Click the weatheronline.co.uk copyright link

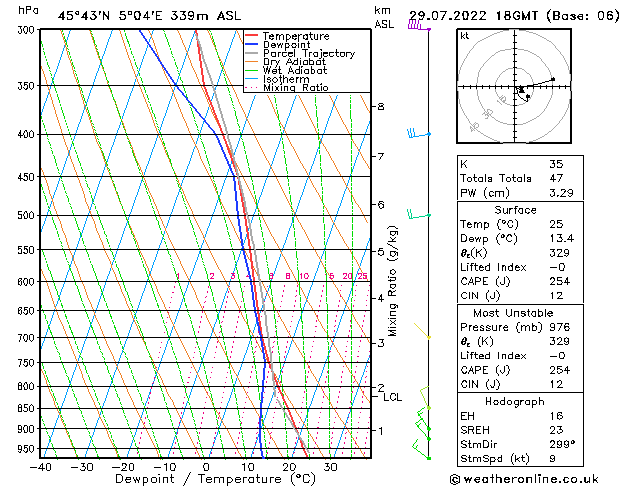click(524, 479)
